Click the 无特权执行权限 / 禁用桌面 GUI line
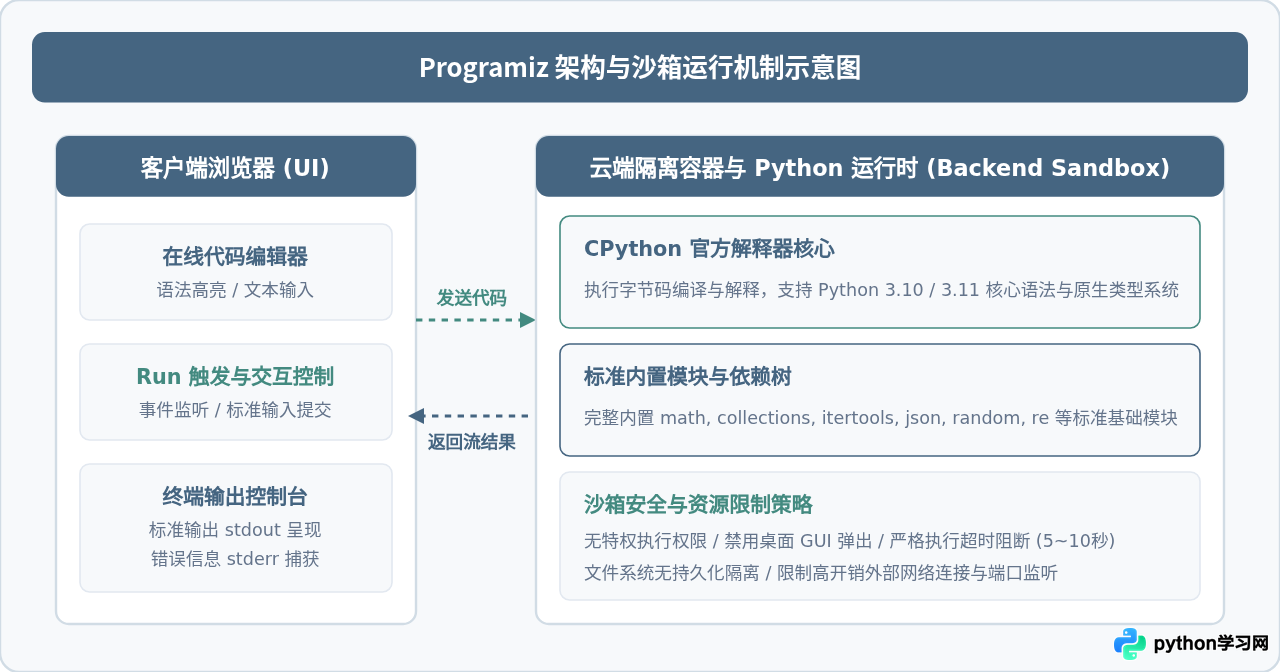 click(x=850, y=541)
